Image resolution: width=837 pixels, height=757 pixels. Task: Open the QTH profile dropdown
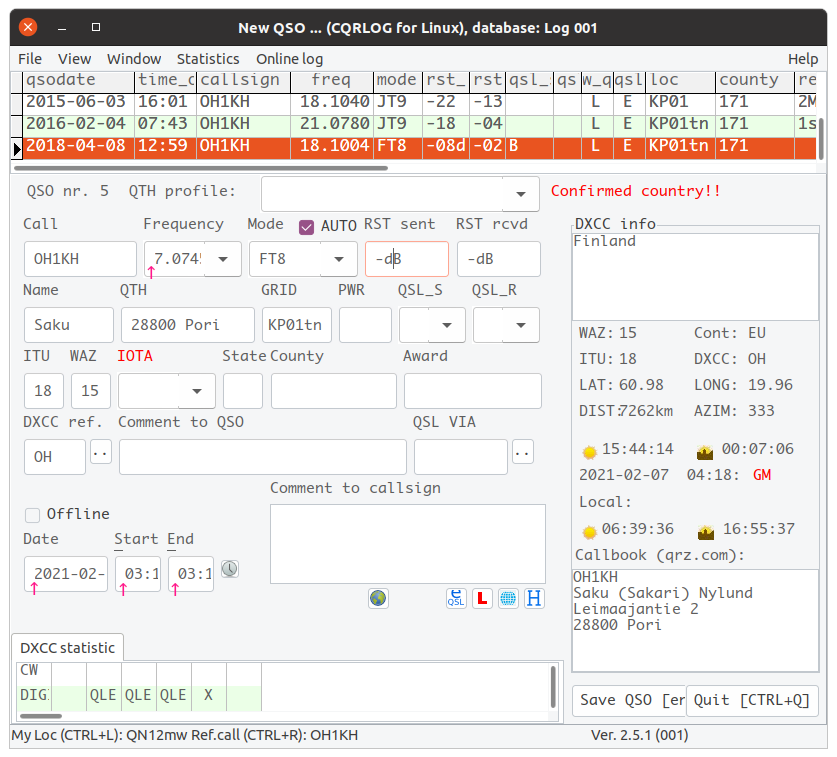pyautogui.click(x=520, y=194)
